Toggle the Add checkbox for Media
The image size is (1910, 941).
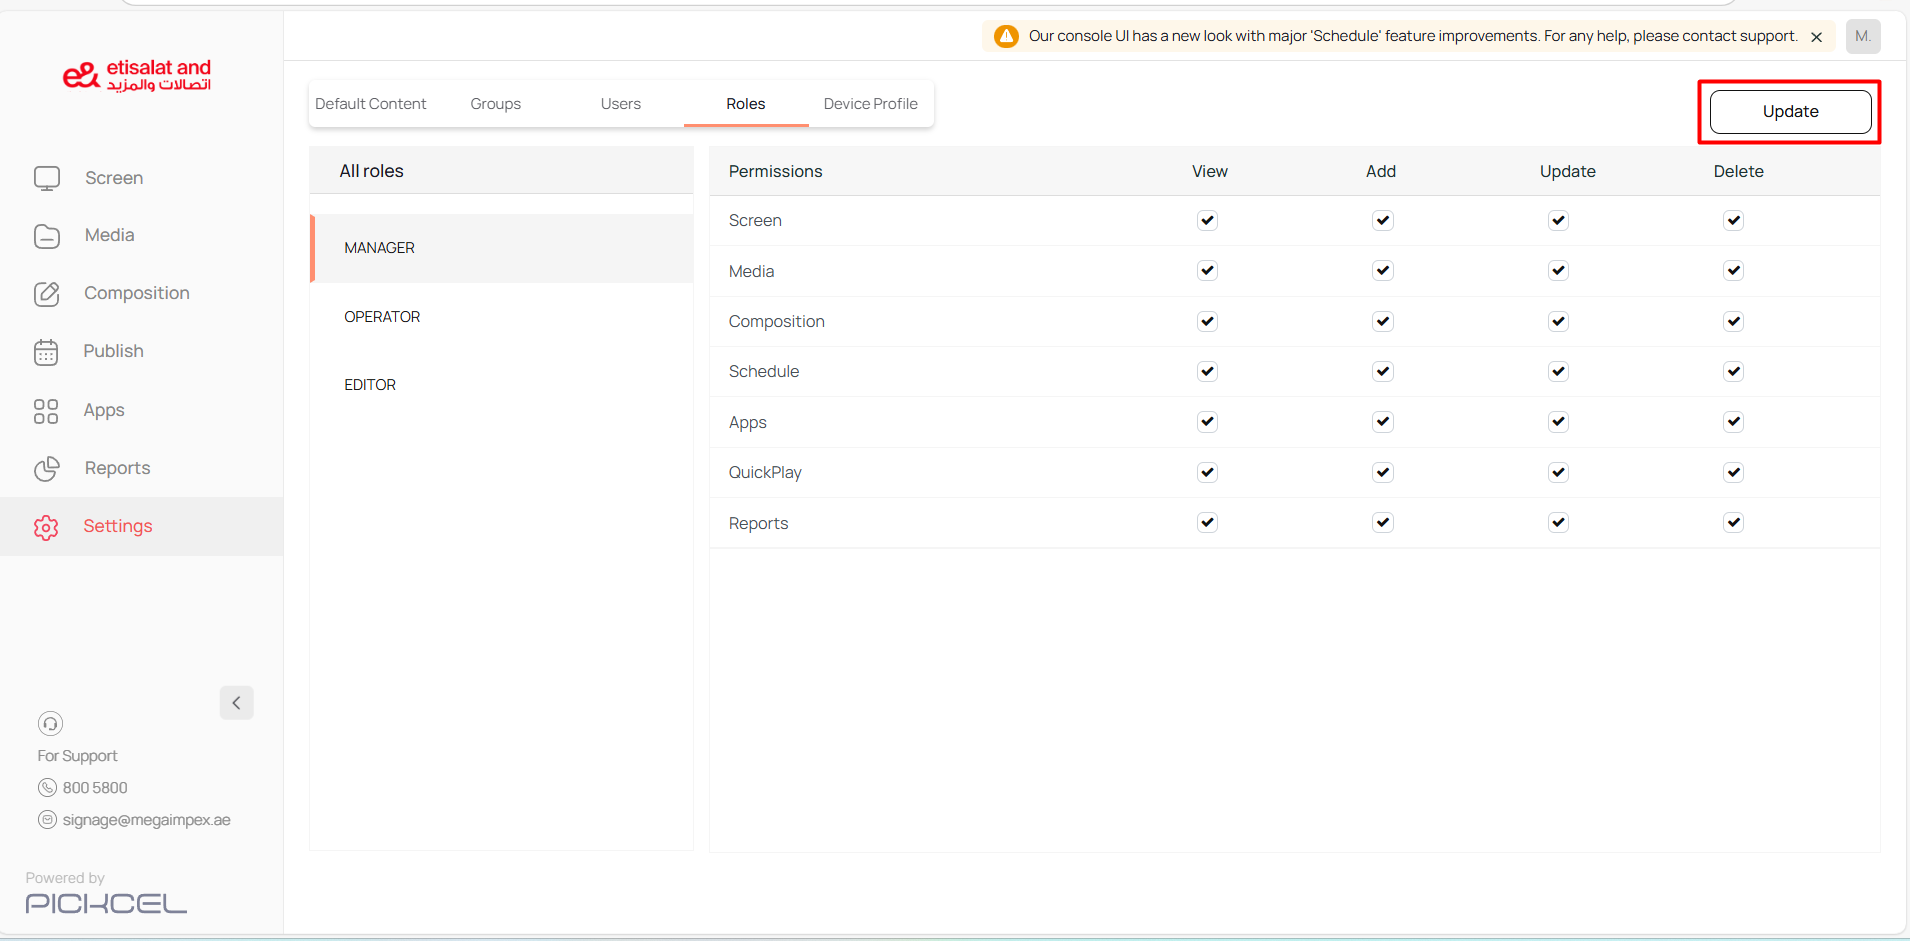pos(1382,271)
